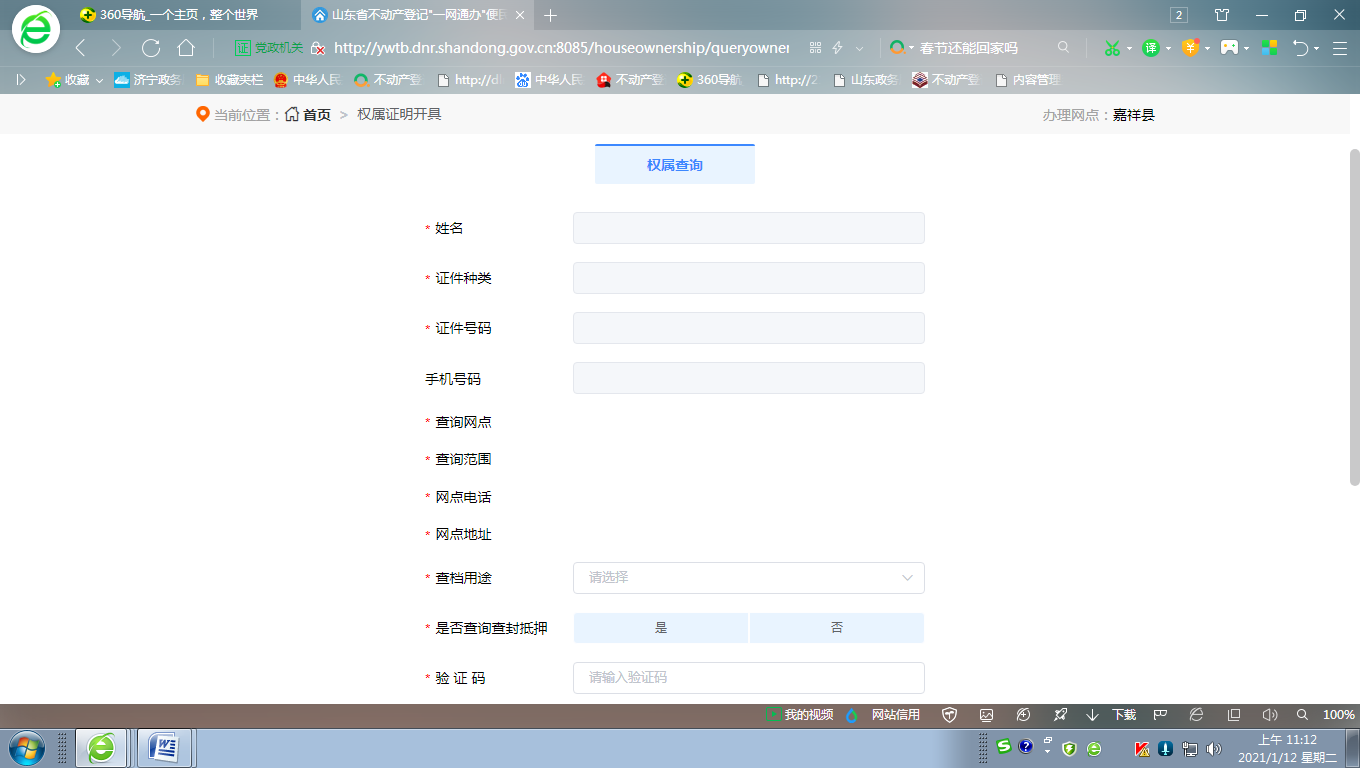Switch to the 360导航 browser tab
1360x768 pixels.
point(180,15)
